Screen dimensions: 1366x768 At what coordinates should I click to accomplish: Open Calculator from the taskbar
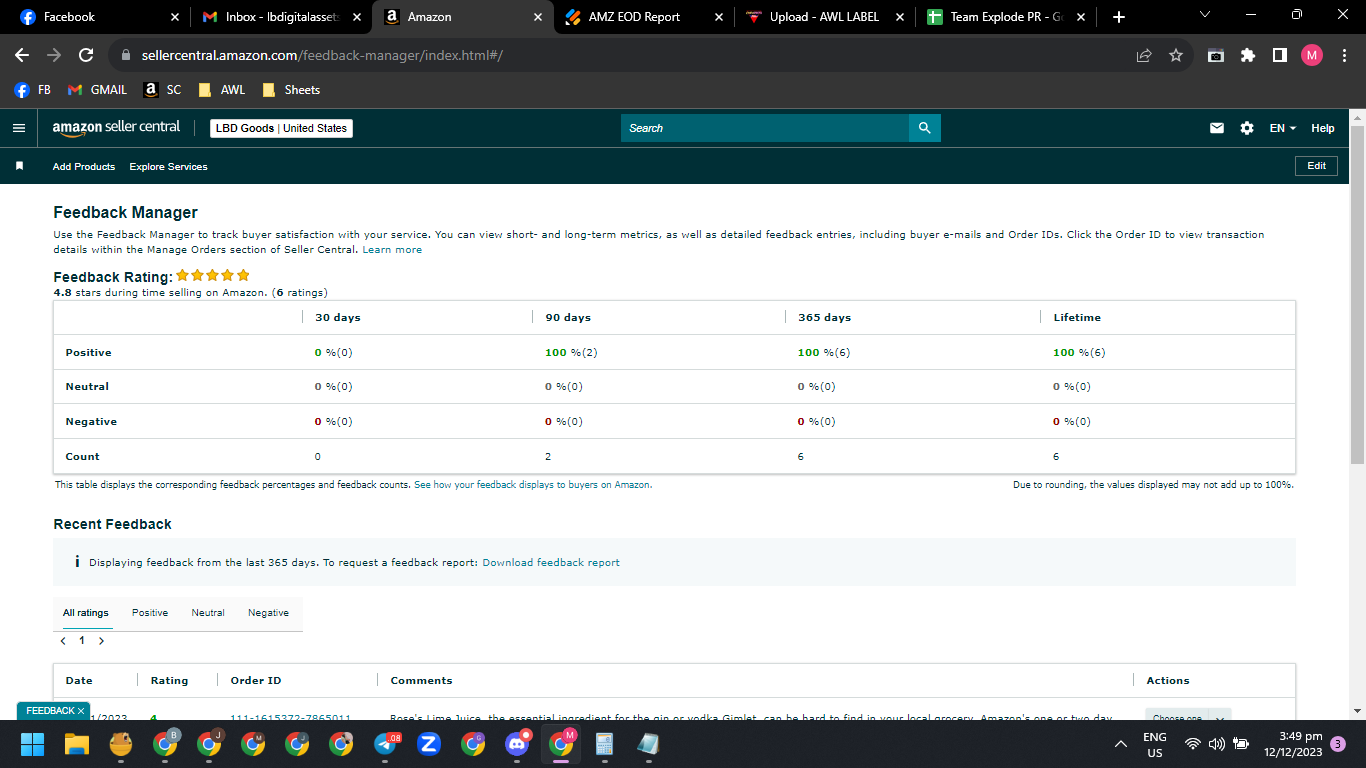pyautogui.click(x=604, y=744)
